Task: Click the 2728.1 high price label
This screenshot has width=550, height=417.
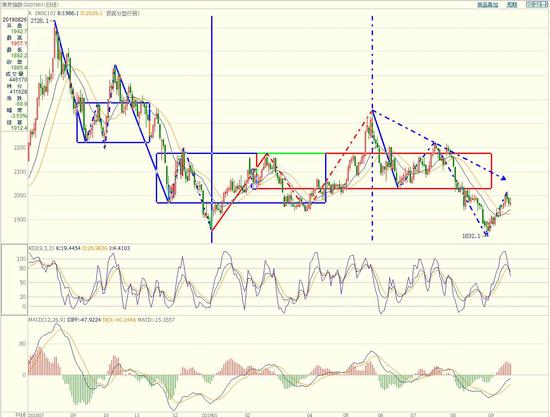Action: click(40, 21)
